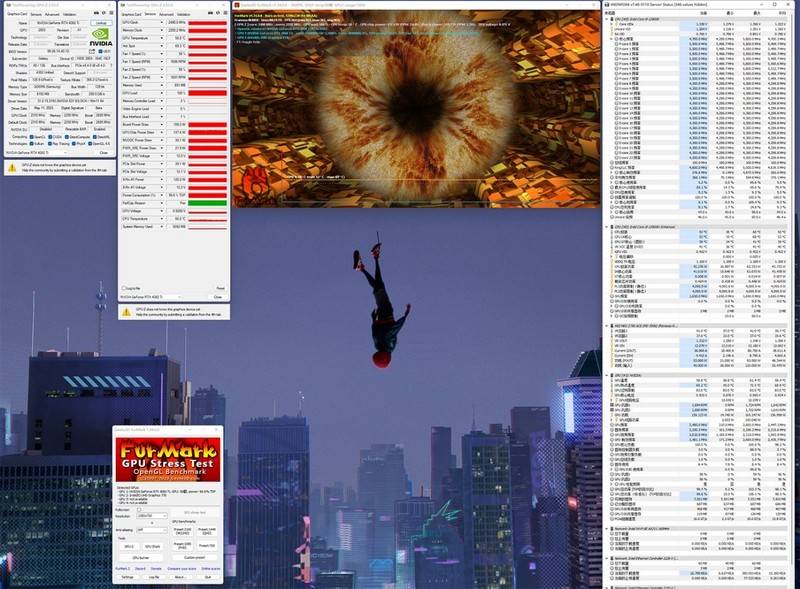This screenshot has width=800, height=589.
Task: Open the GPU-Z tool in FurMark
Action: [x=128, y=546]
